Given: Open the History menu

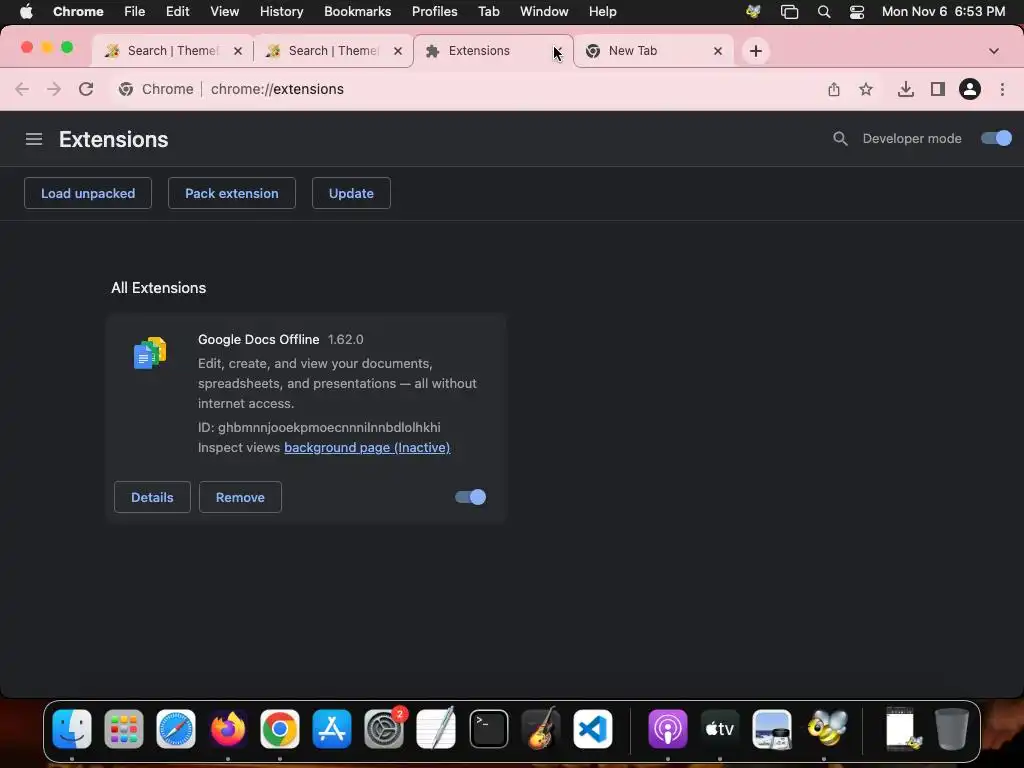Looking at the screenshot, I should [281, 12].
